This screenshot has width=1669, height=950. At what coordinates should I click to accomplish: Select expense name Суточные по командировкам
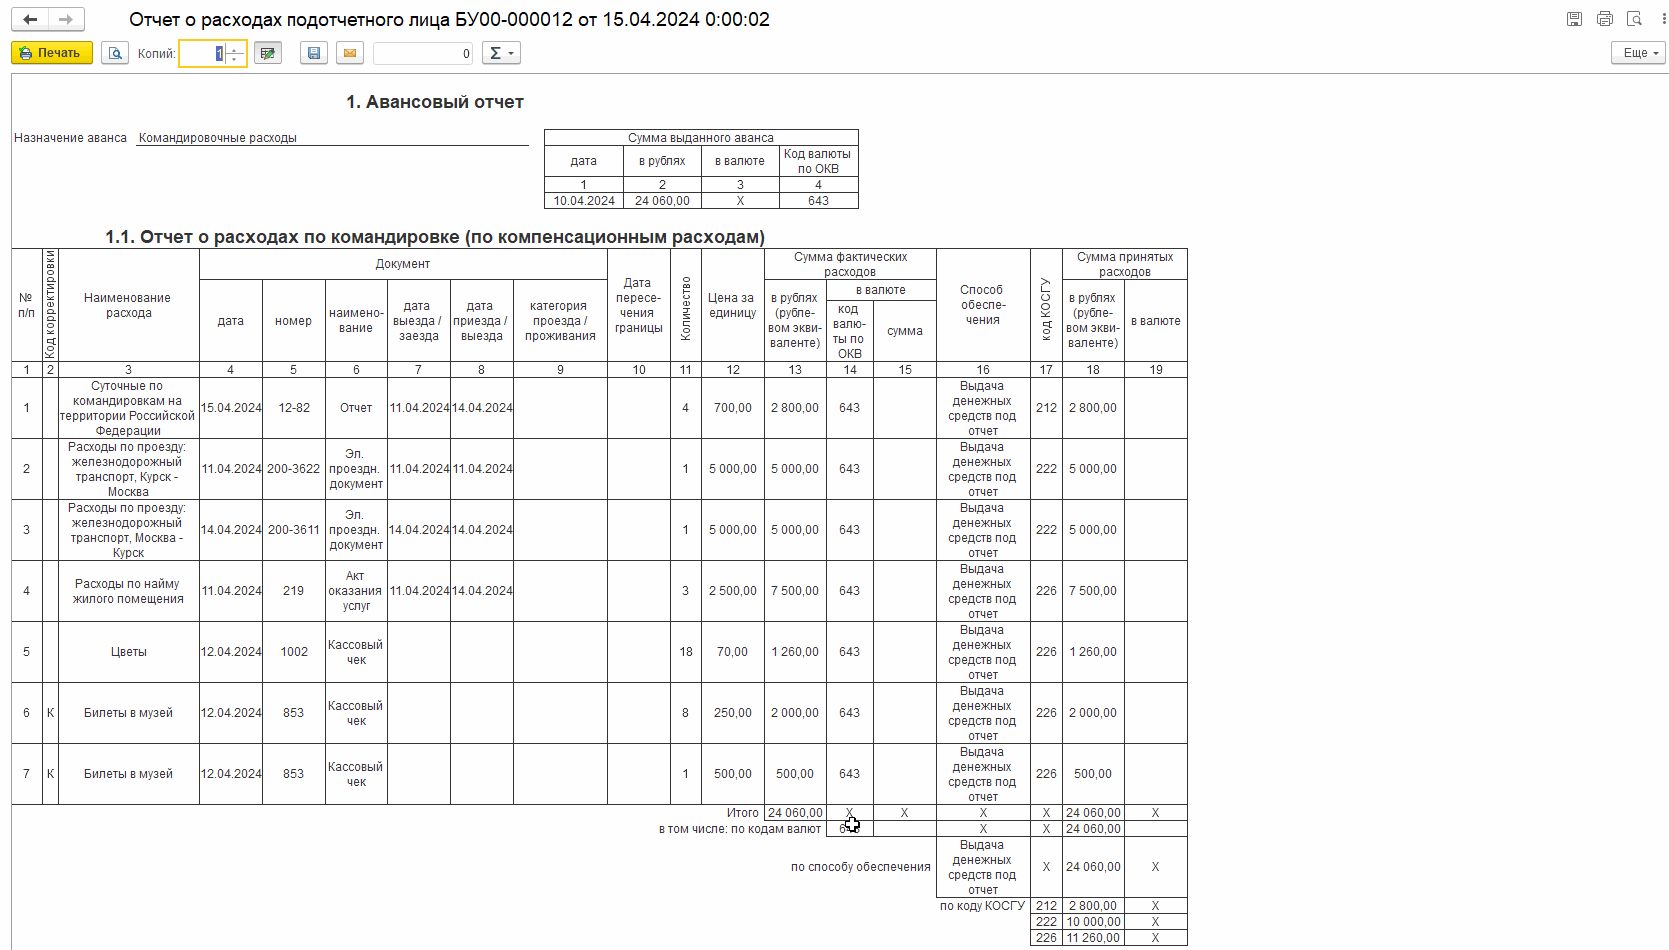[x=128, y=408]
